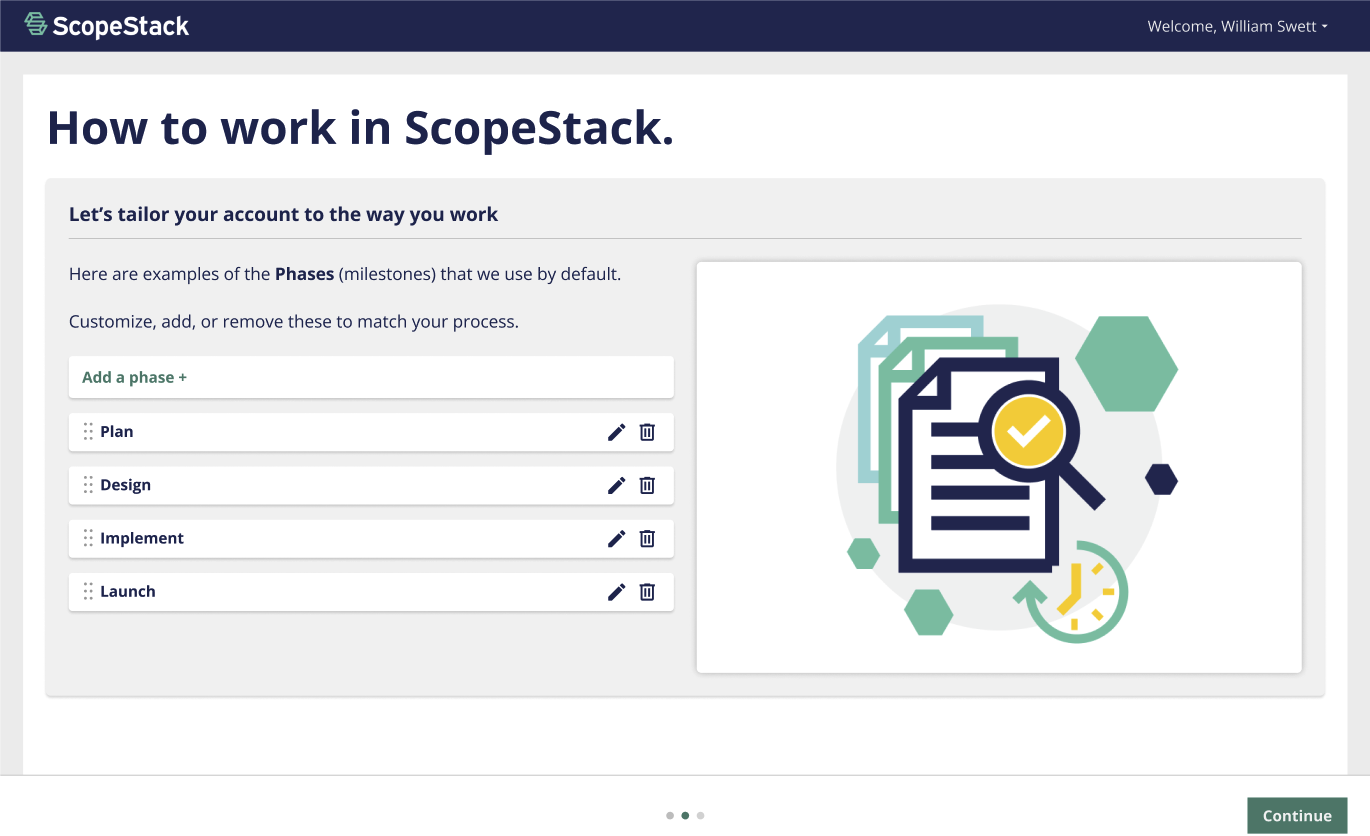Select the second step pagination dot
The width and height of the screenshot is (1370, 836).
pyautogui.click(x=685, y=815)
